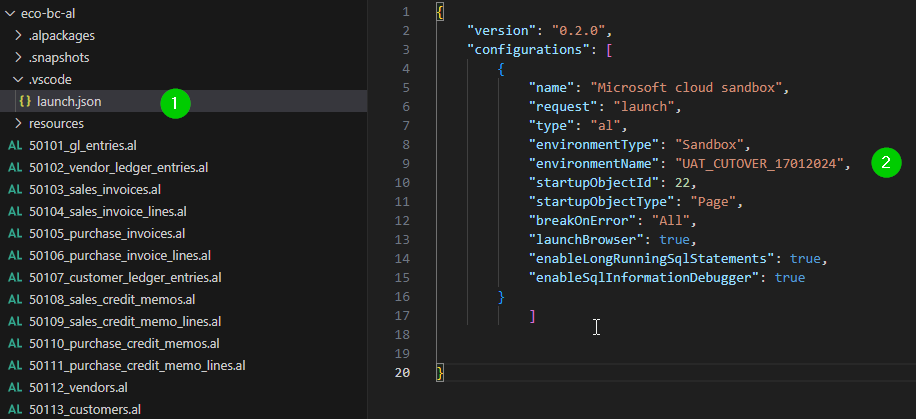Select the .snapshots folder name
The image size is (916, 419).
pyautogui.click(x=59, y=58)
